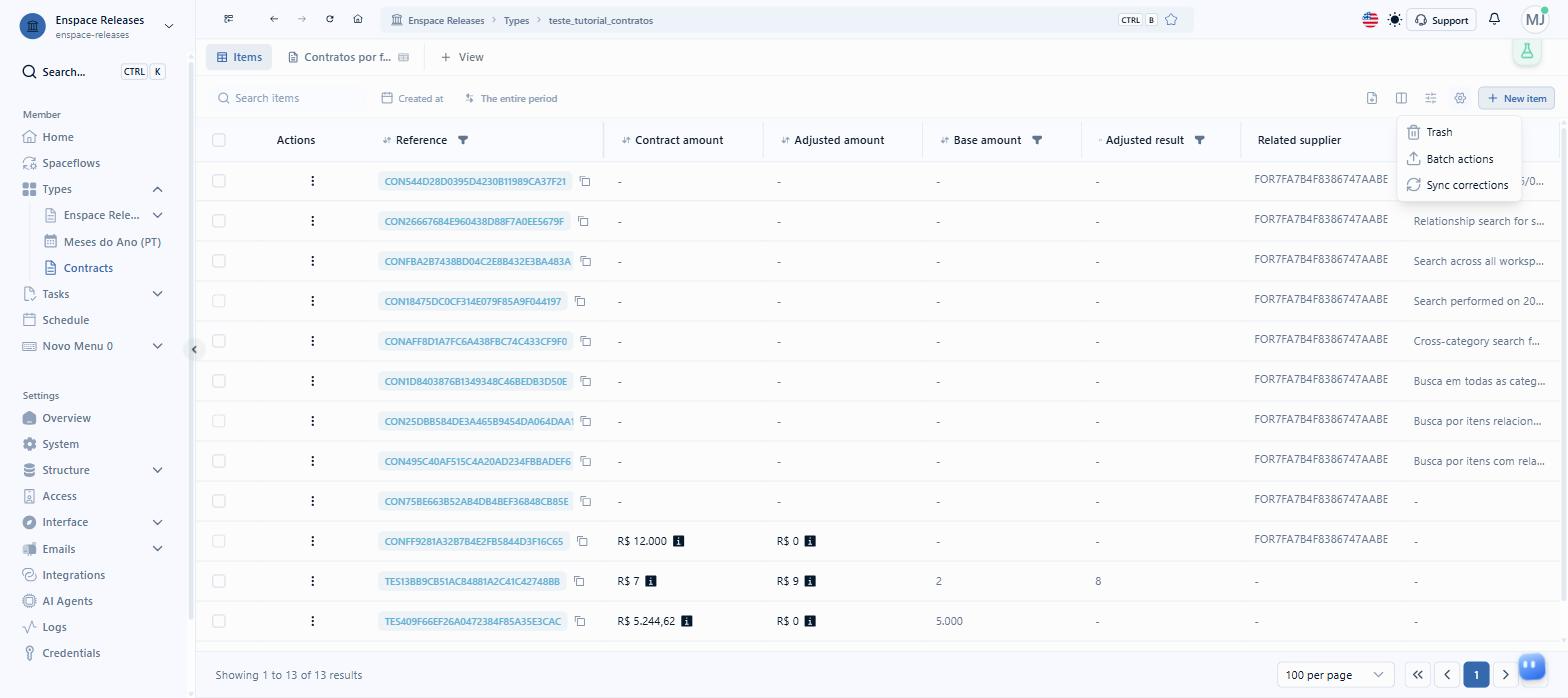Open AI Agents settings page

(x=67, y=601)
